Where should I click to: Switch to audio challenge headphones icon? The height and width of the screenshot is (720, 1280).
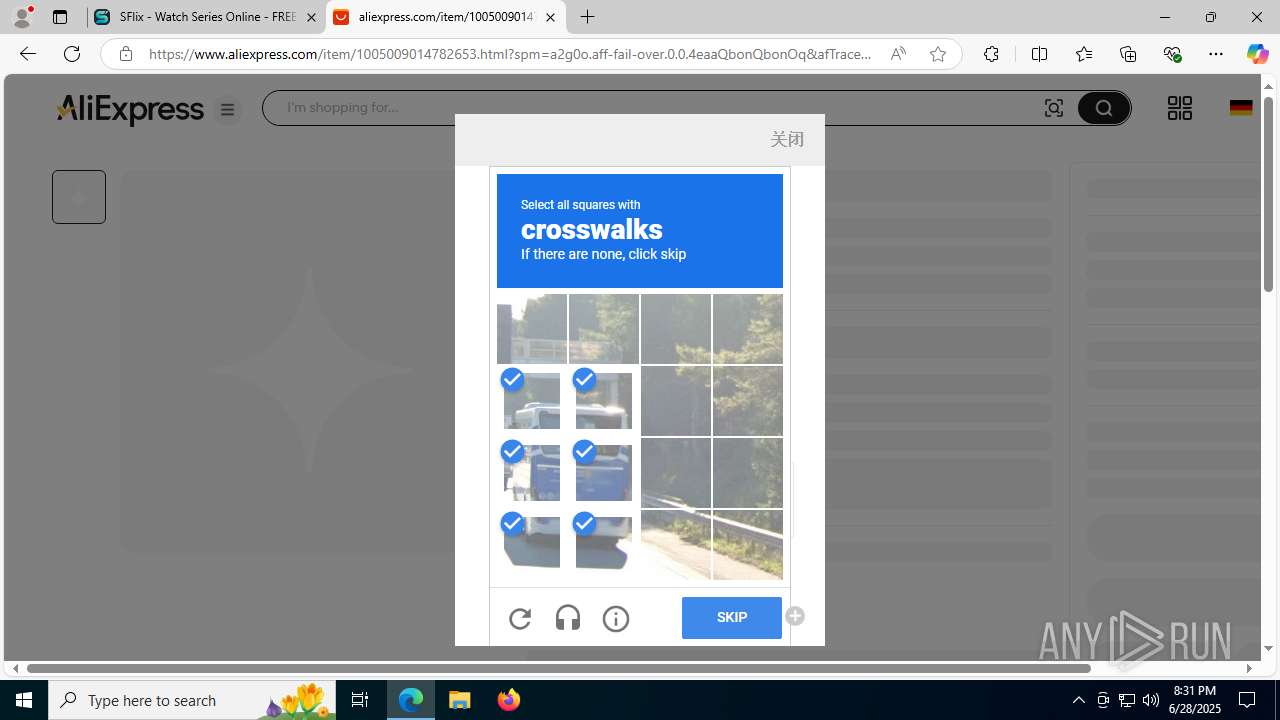tap(568, 619)
